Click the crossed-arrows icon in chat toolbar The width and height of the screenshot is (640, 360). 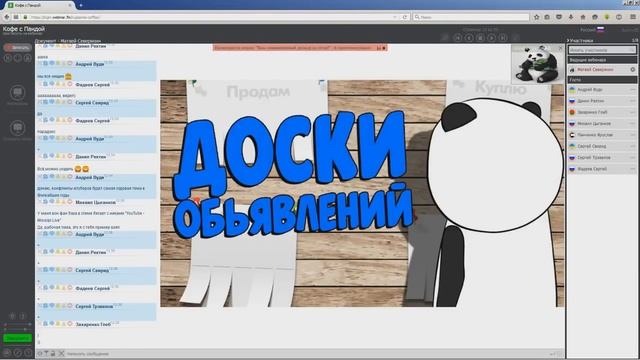point(61,353)
